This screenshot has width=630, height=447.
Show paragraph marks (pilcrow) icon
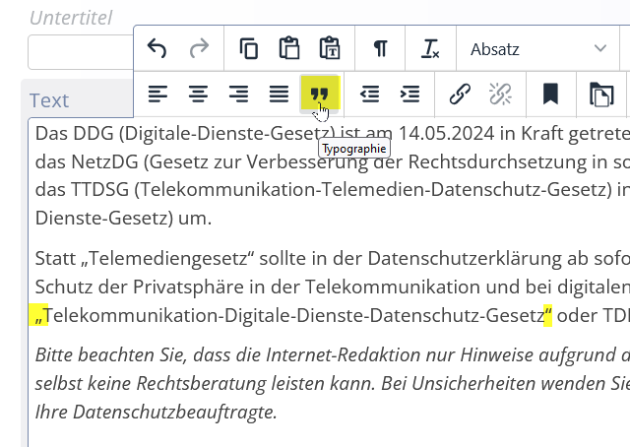380,49
